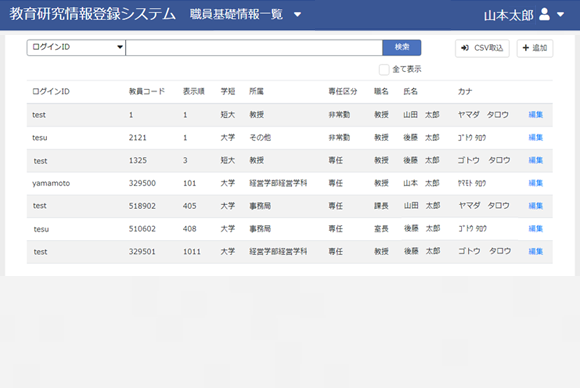Click the 山本 太郎 name cell
The image size is (580, 388).
(421, 183)
